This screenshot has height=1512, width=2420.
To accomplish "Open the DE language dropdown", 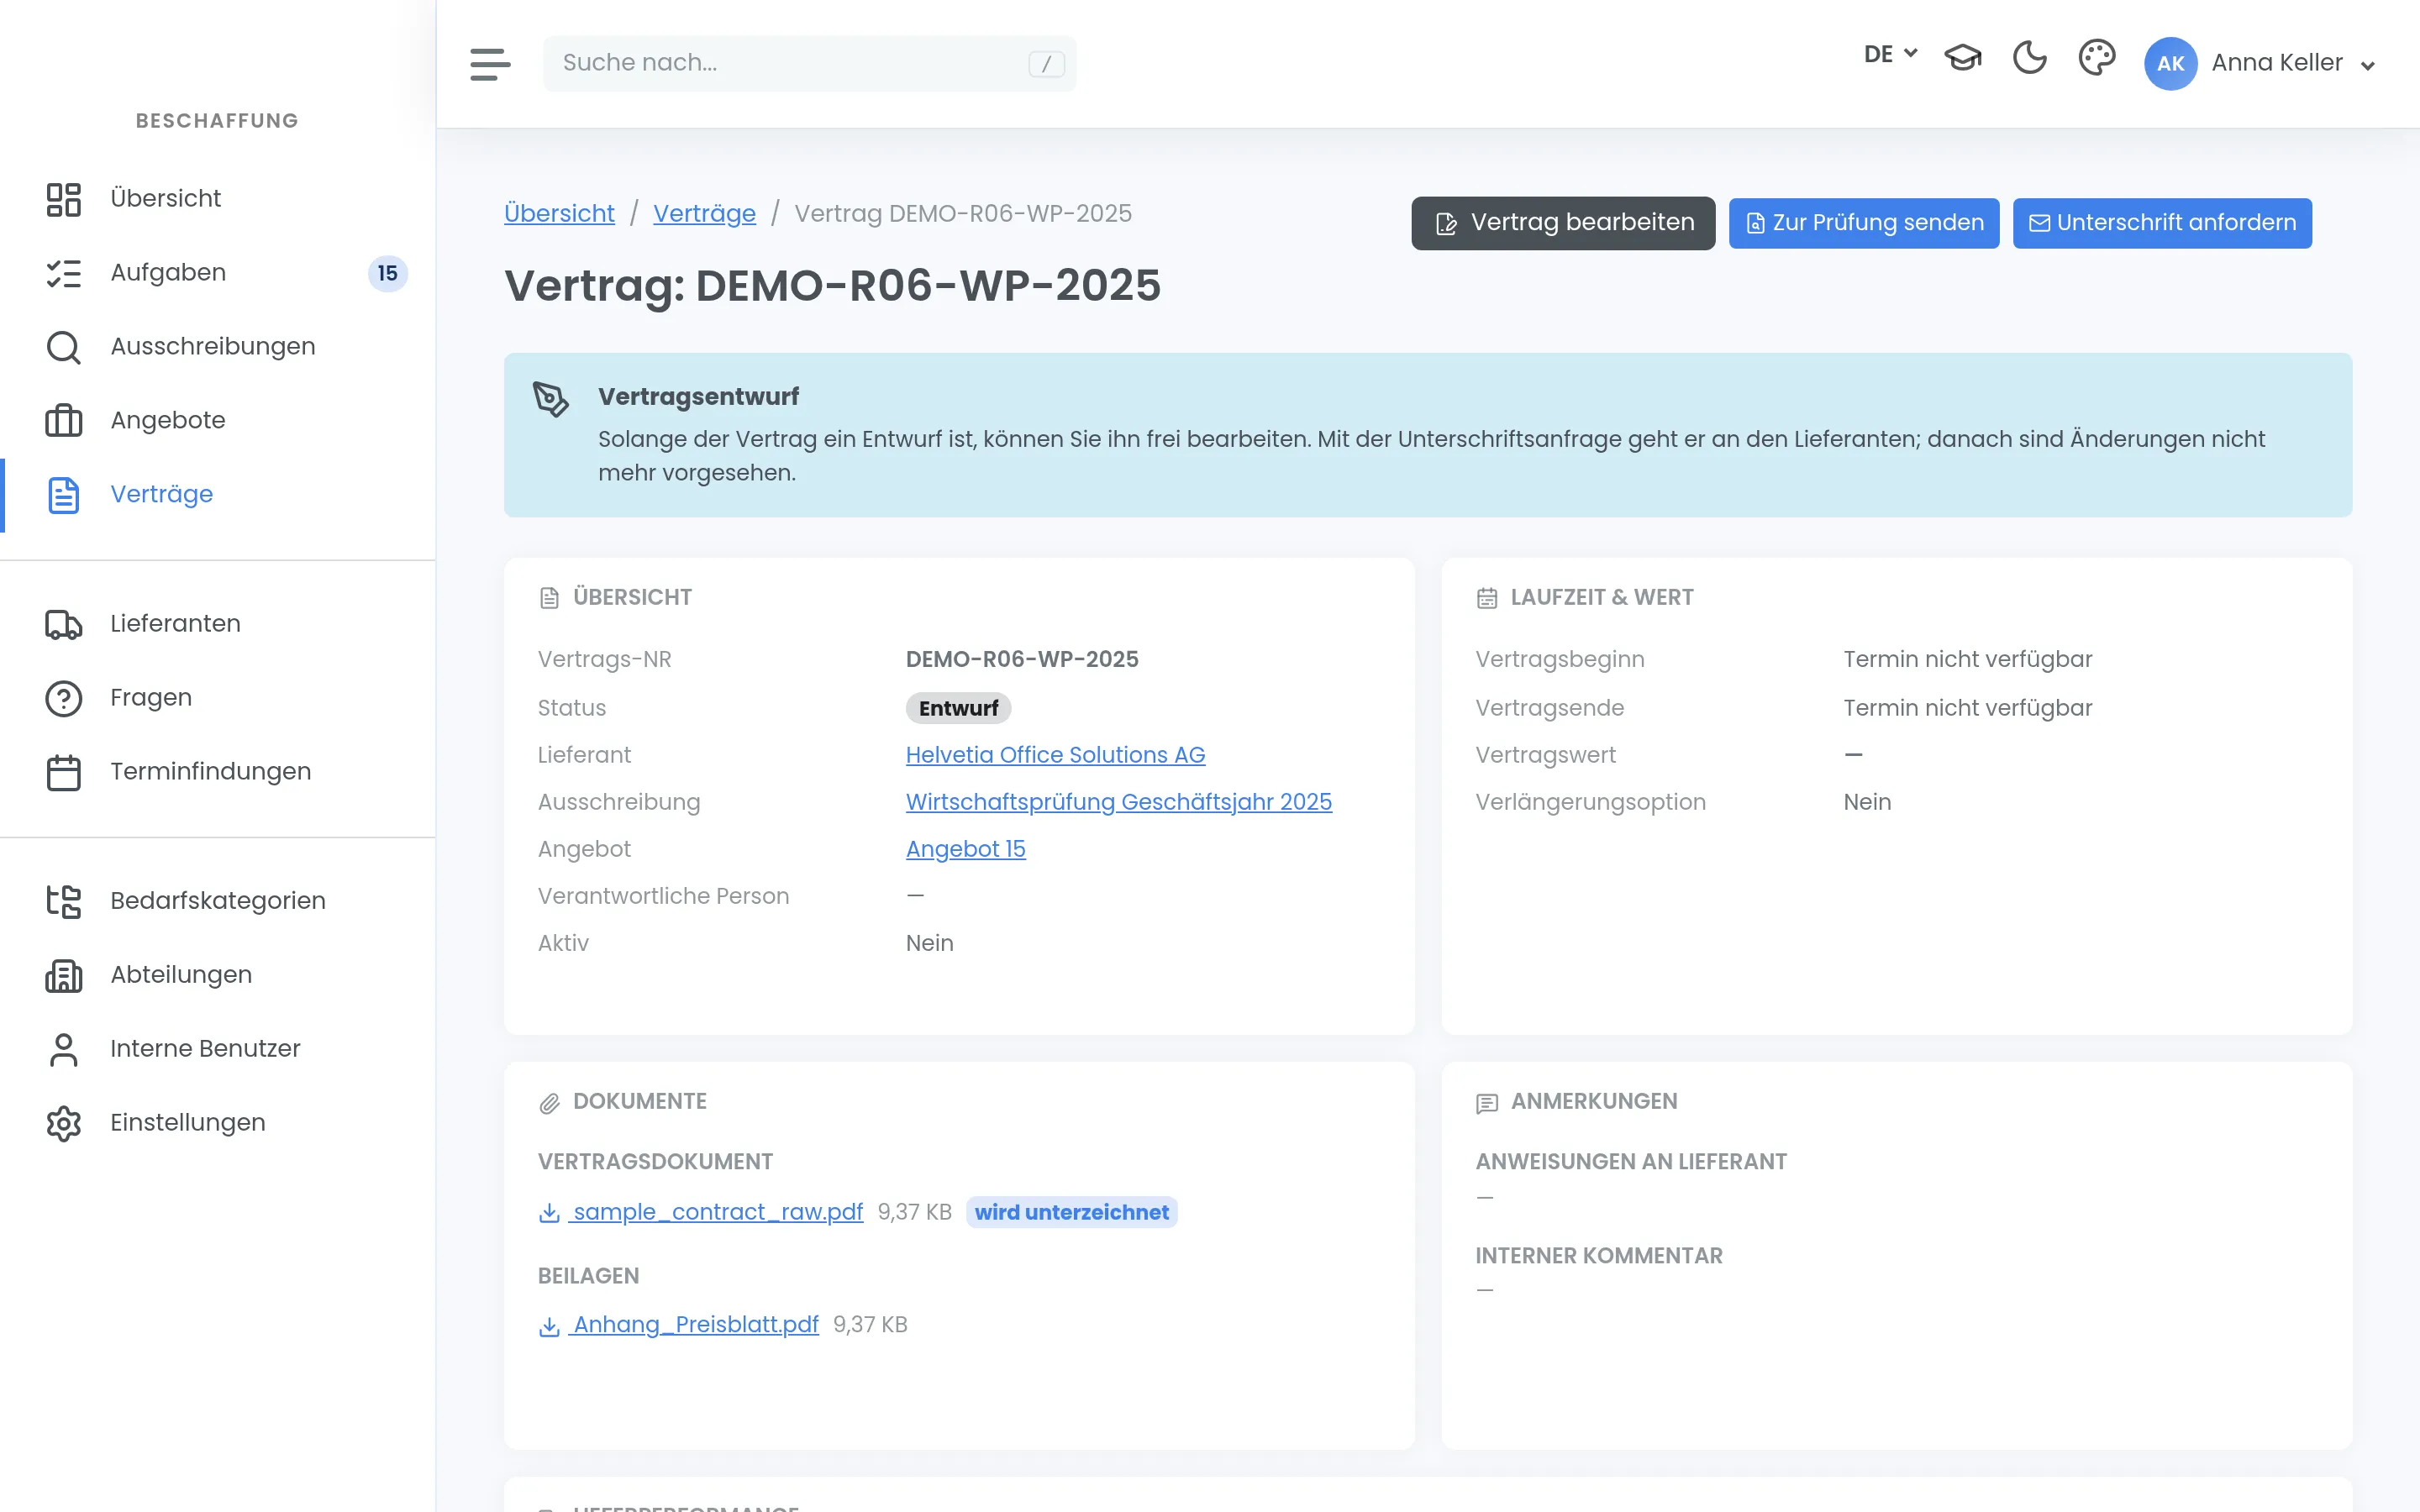I will click(1890, 54).
